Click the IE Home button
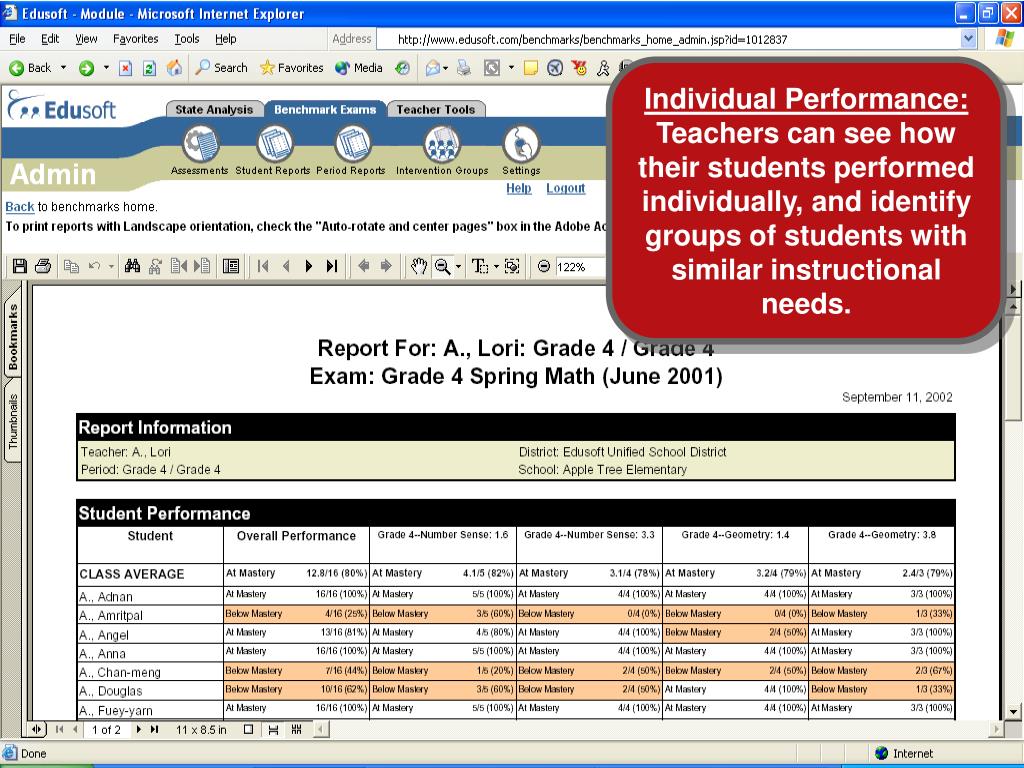This screenshot has height=768, width=1024. click(x=174, y=67)
